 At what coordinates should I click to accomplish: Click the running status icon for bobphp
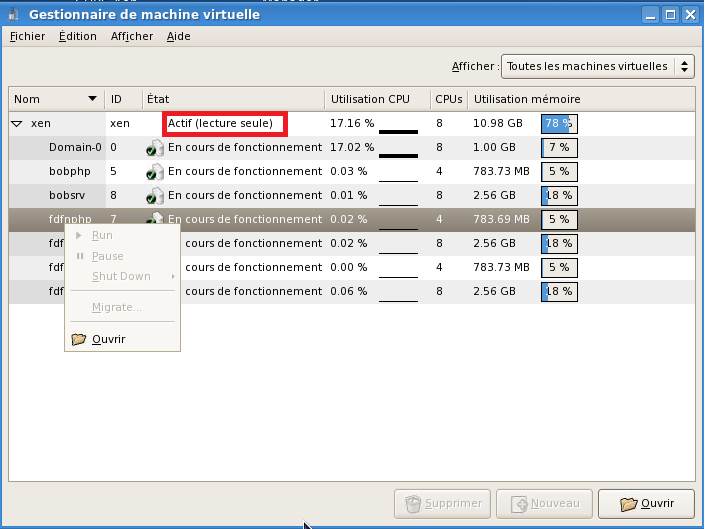pyautogui.click(x=155, y=171)
